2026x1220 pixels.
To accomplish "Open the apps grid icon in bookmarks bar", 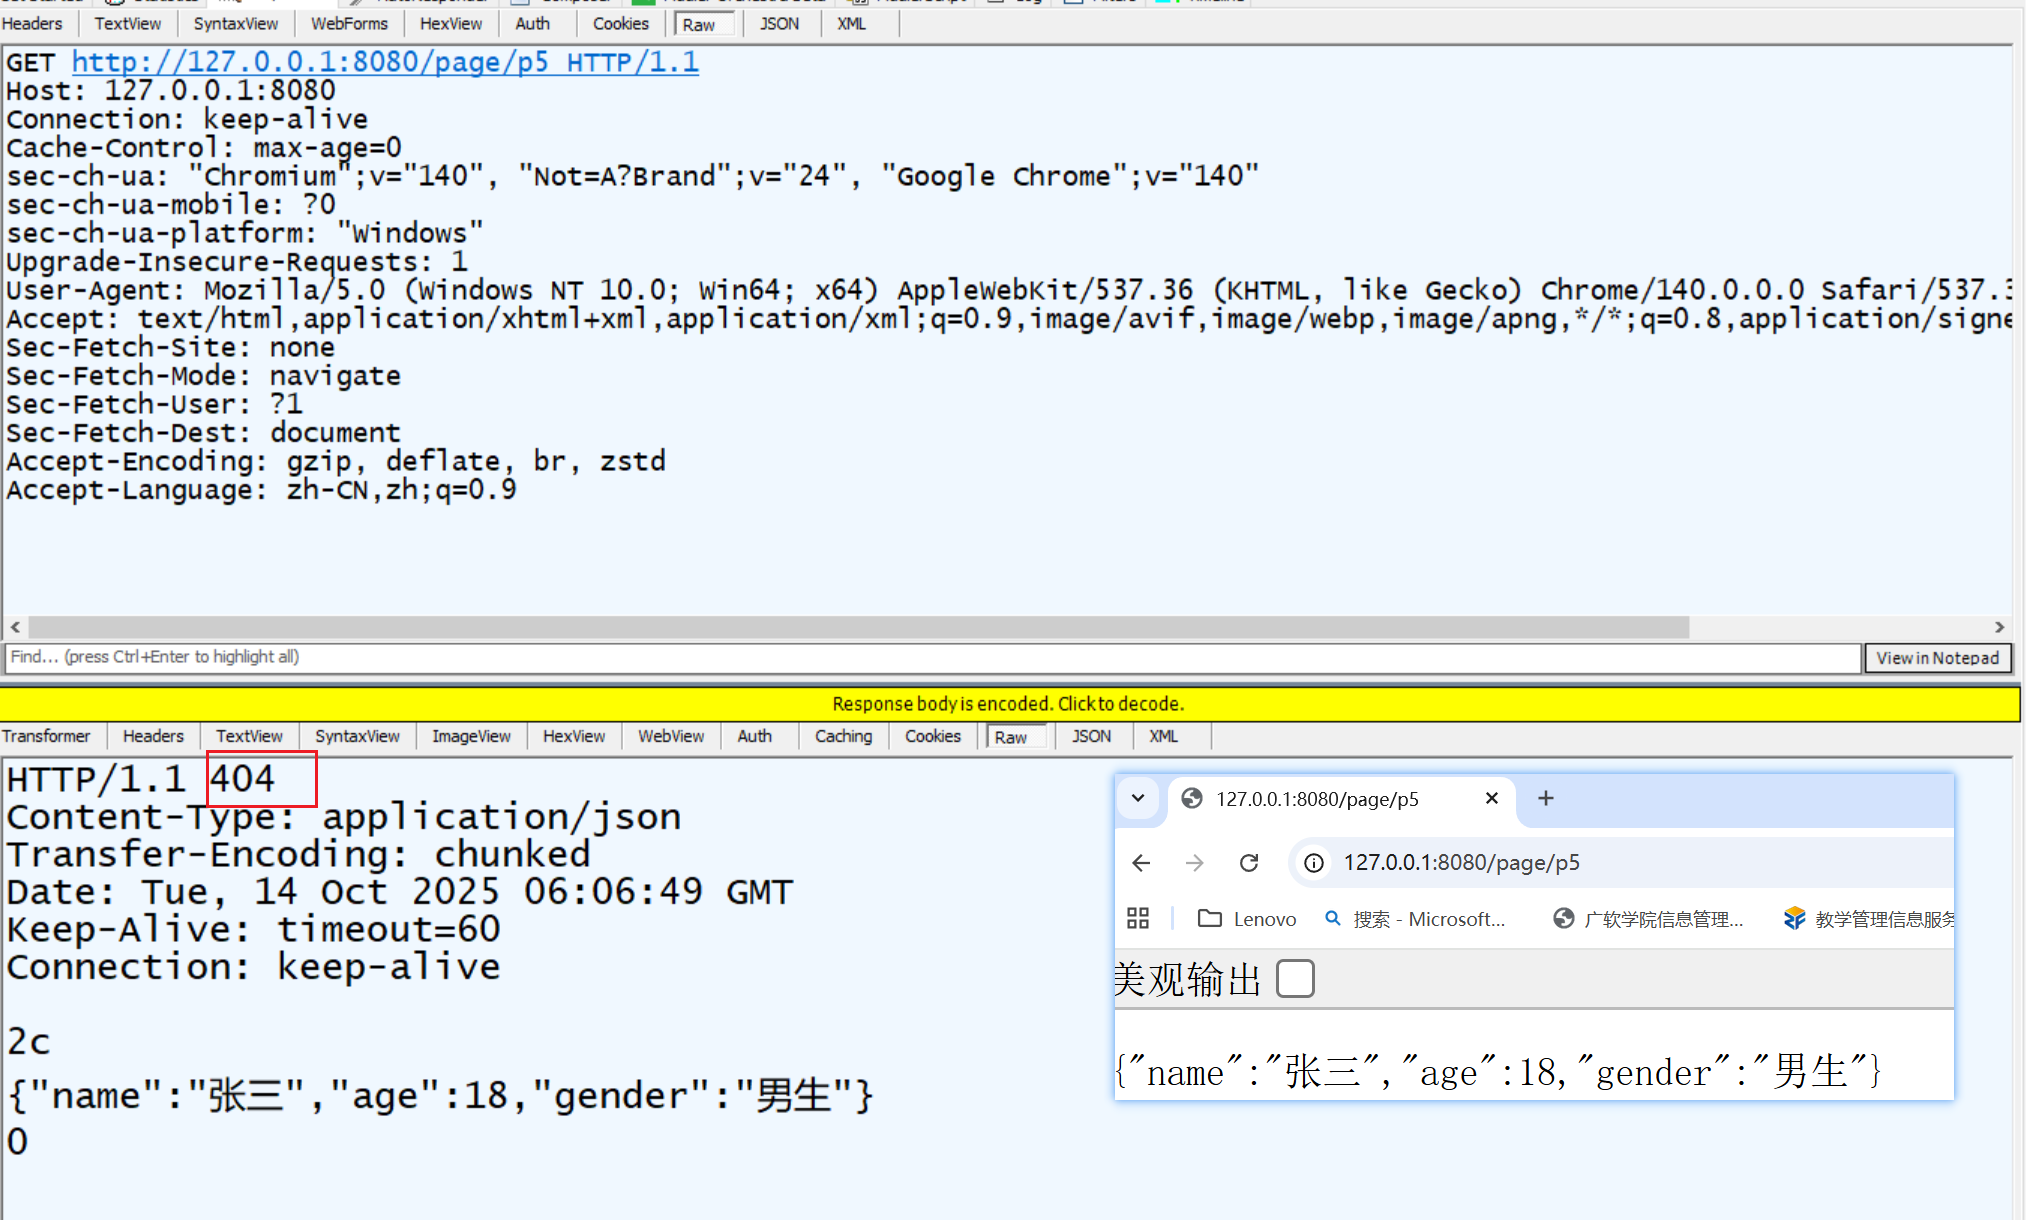I will click(1138, 918).
